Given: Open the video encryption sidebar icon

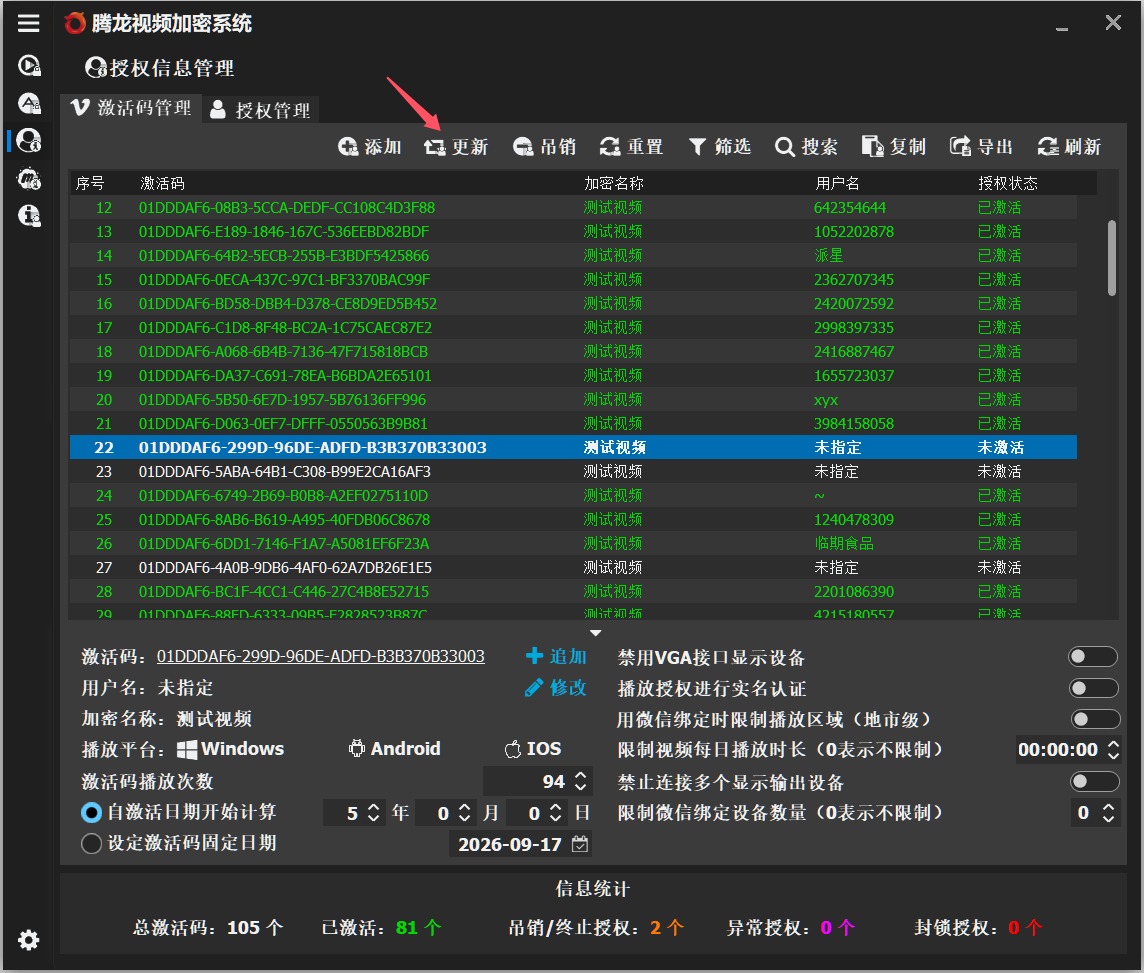Looking at the screenshot, I should [x=28, y=66].
